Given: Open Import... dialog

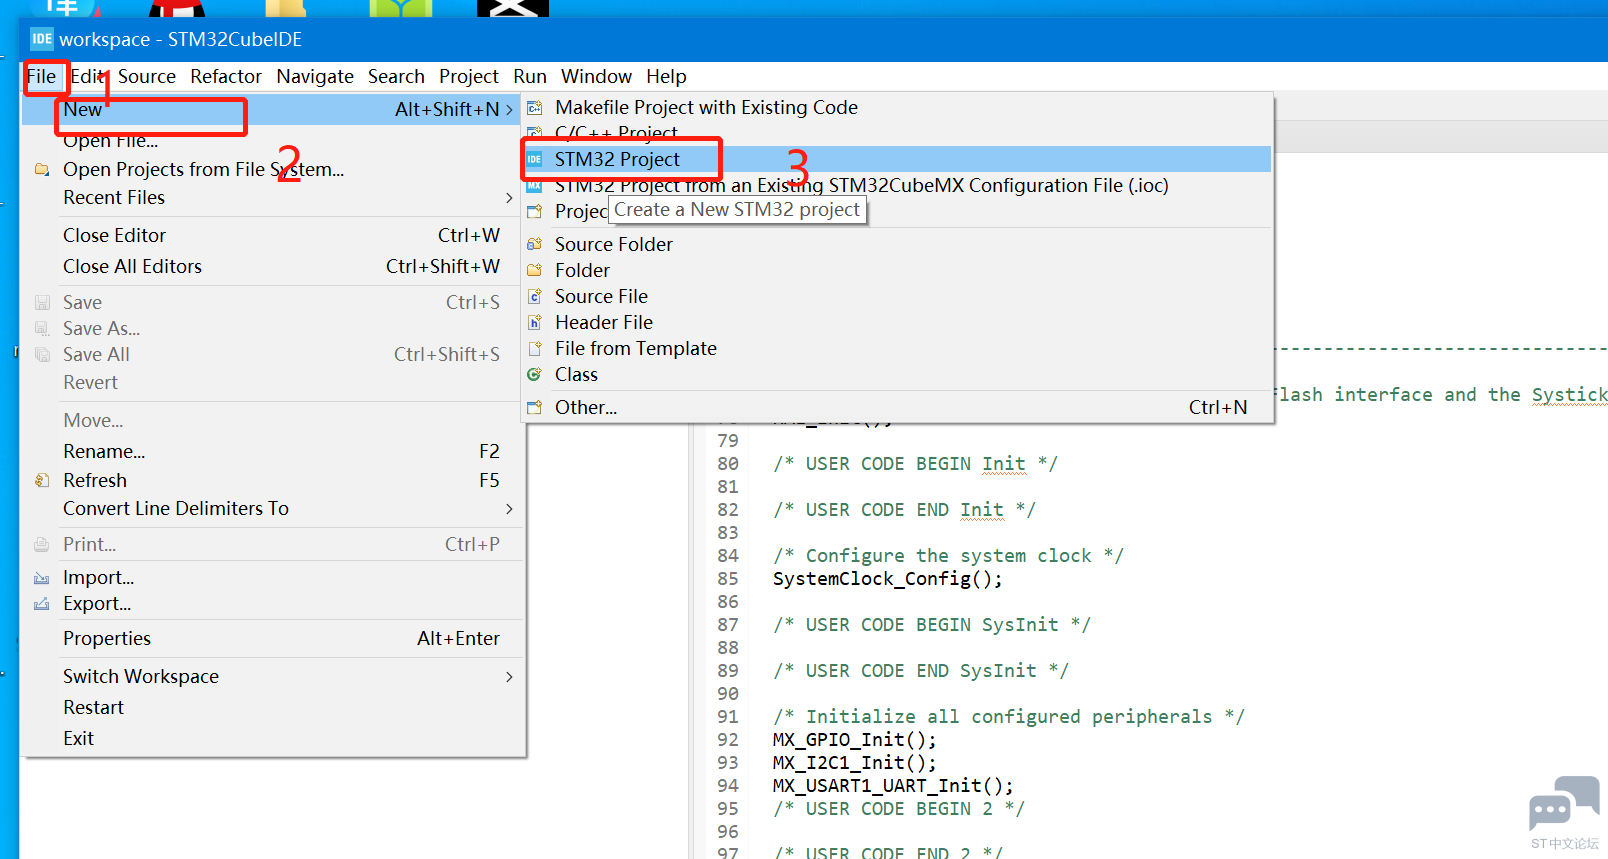Looking at the screenshot, I should 272,577.
